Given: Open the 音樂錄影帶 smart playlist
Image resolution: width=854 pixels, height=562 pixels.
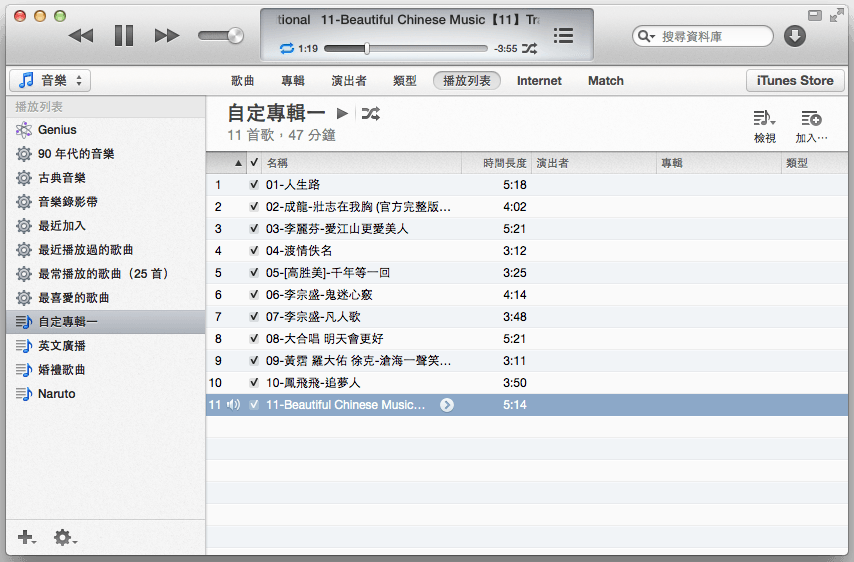Looking at the screenshot, I should pos(106,201).
